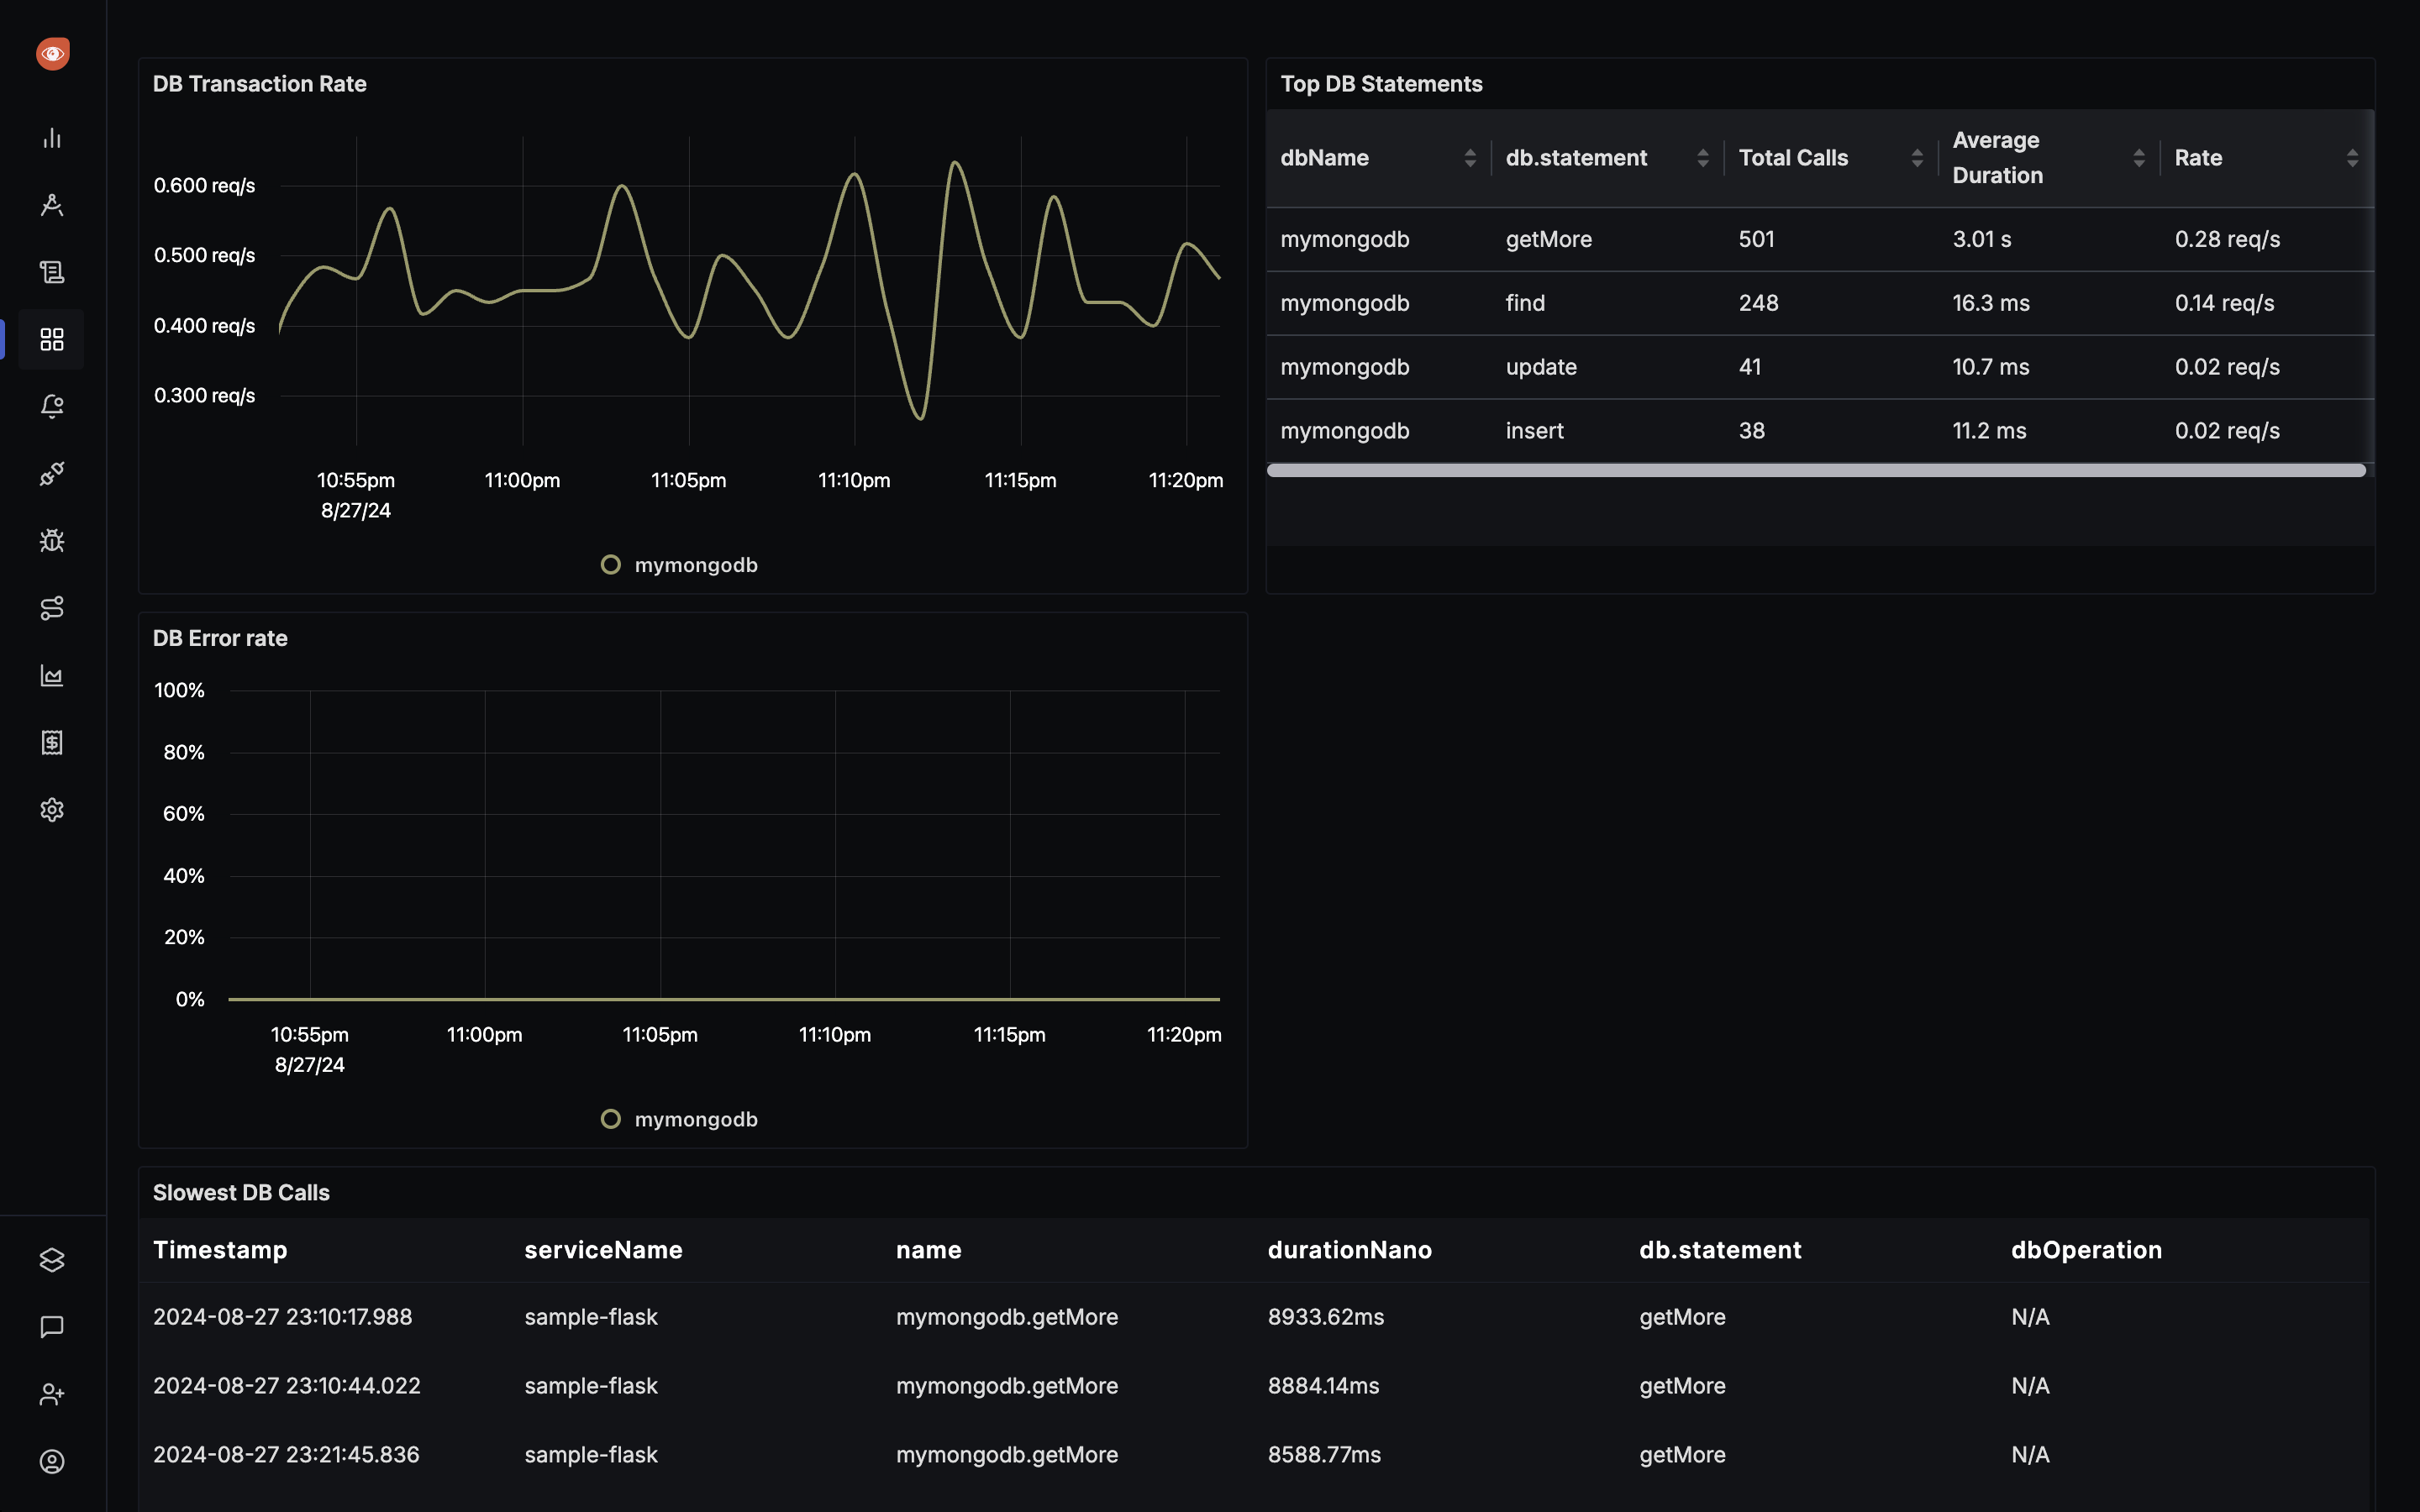Open Integrations plug icon in sidebar
2420x1512 pixels.
(x=52, y=473)
